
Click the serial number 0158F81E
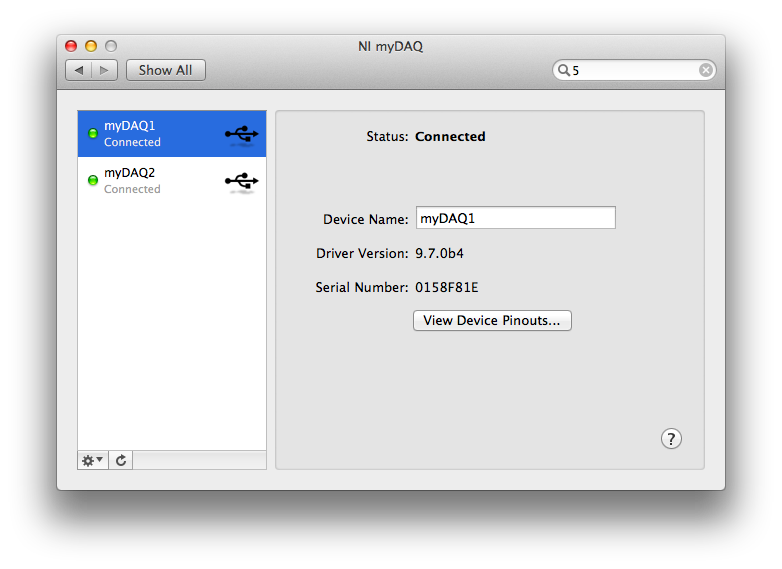[447, 288]
